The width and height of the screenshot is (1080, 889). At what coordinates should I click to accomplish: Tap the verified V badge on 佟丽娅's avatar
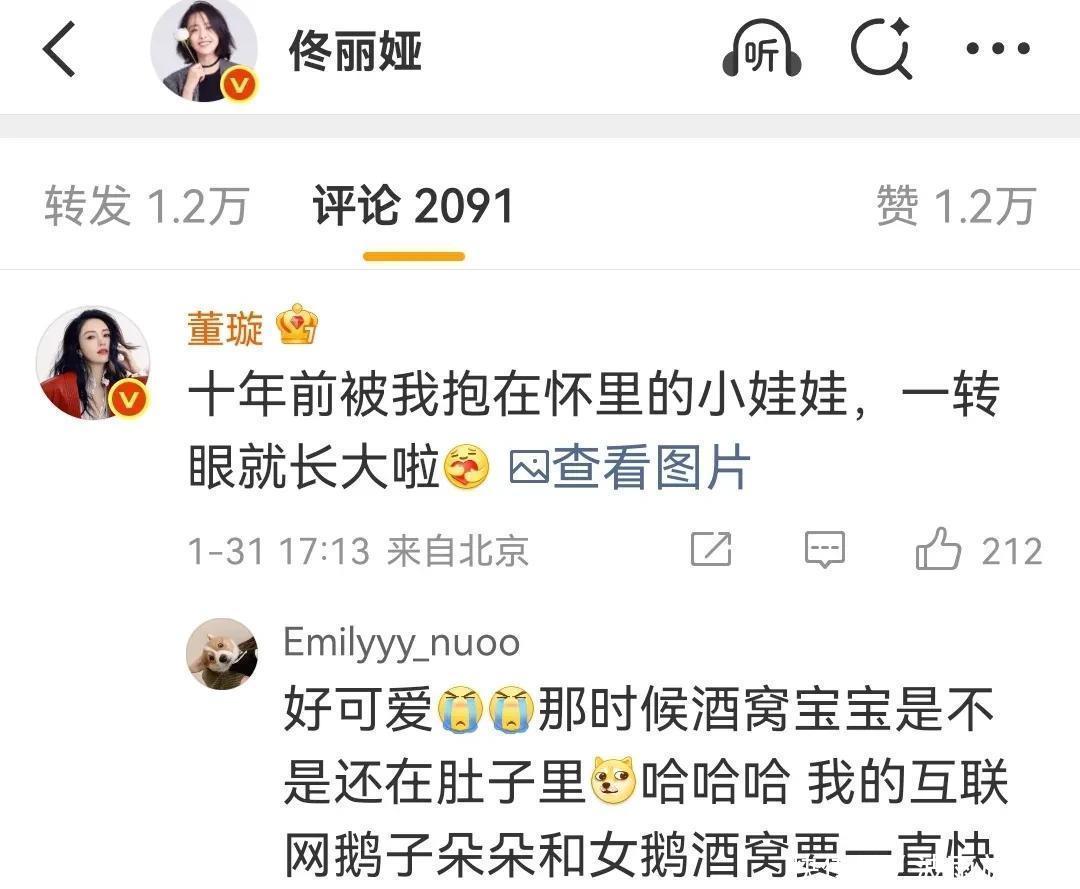(x=239, y=86)
